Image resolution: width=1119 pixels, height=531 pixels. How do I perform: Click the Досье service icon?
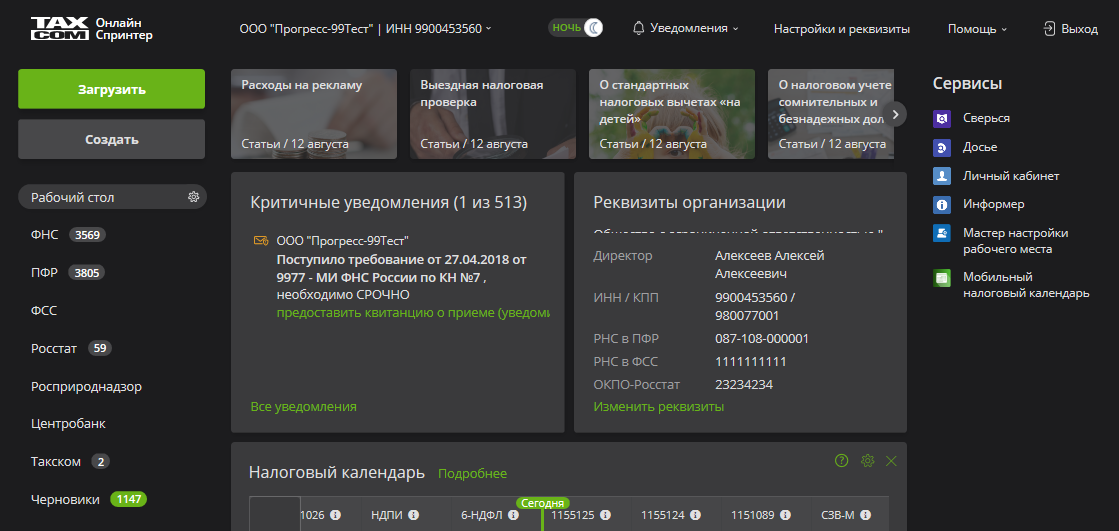[941, 147]
